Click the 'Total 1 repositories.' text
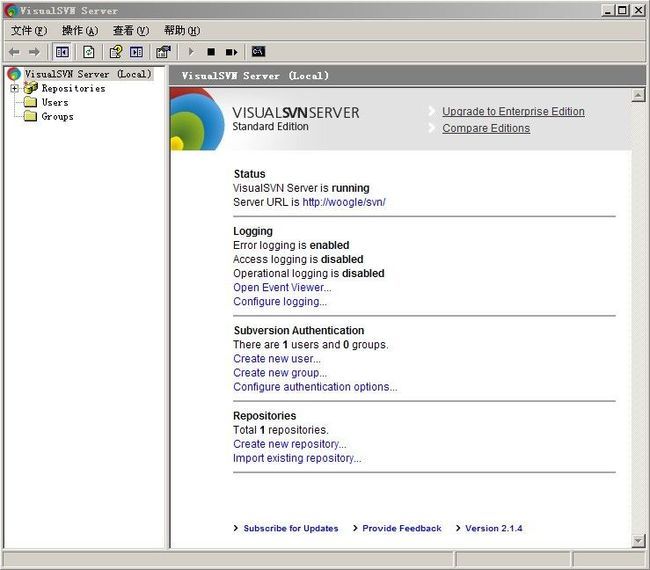650x570 pixels. [x=281, y=430]
